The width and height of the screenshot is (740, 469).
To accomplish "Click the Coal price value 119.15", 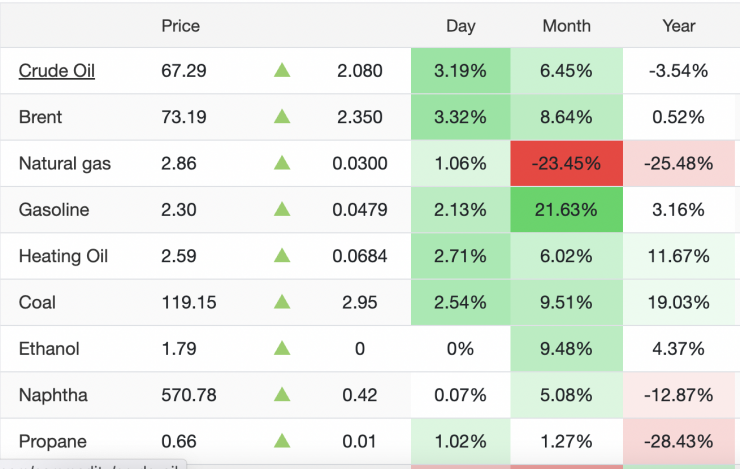I will tap(188, 302).
